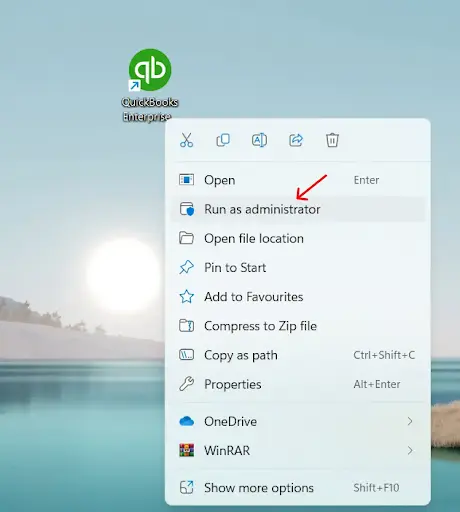The height and width of the screenshot is (512, 460).
Task: Select the QuickBooks Enterprise desktop shortcut icon
Action: 150,70
